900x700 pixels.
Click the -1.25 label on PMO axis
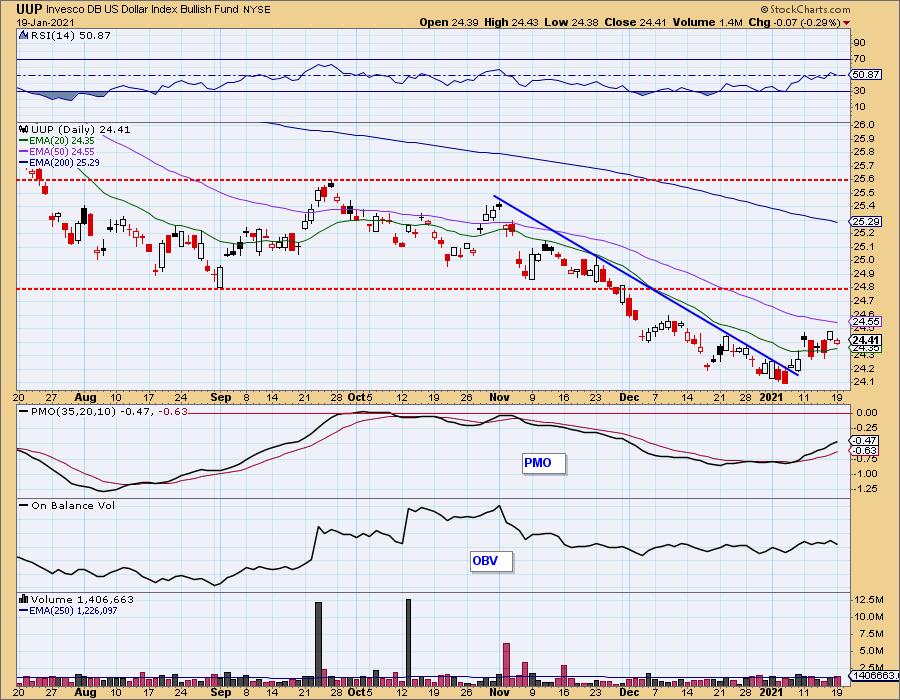coord(864,489)
